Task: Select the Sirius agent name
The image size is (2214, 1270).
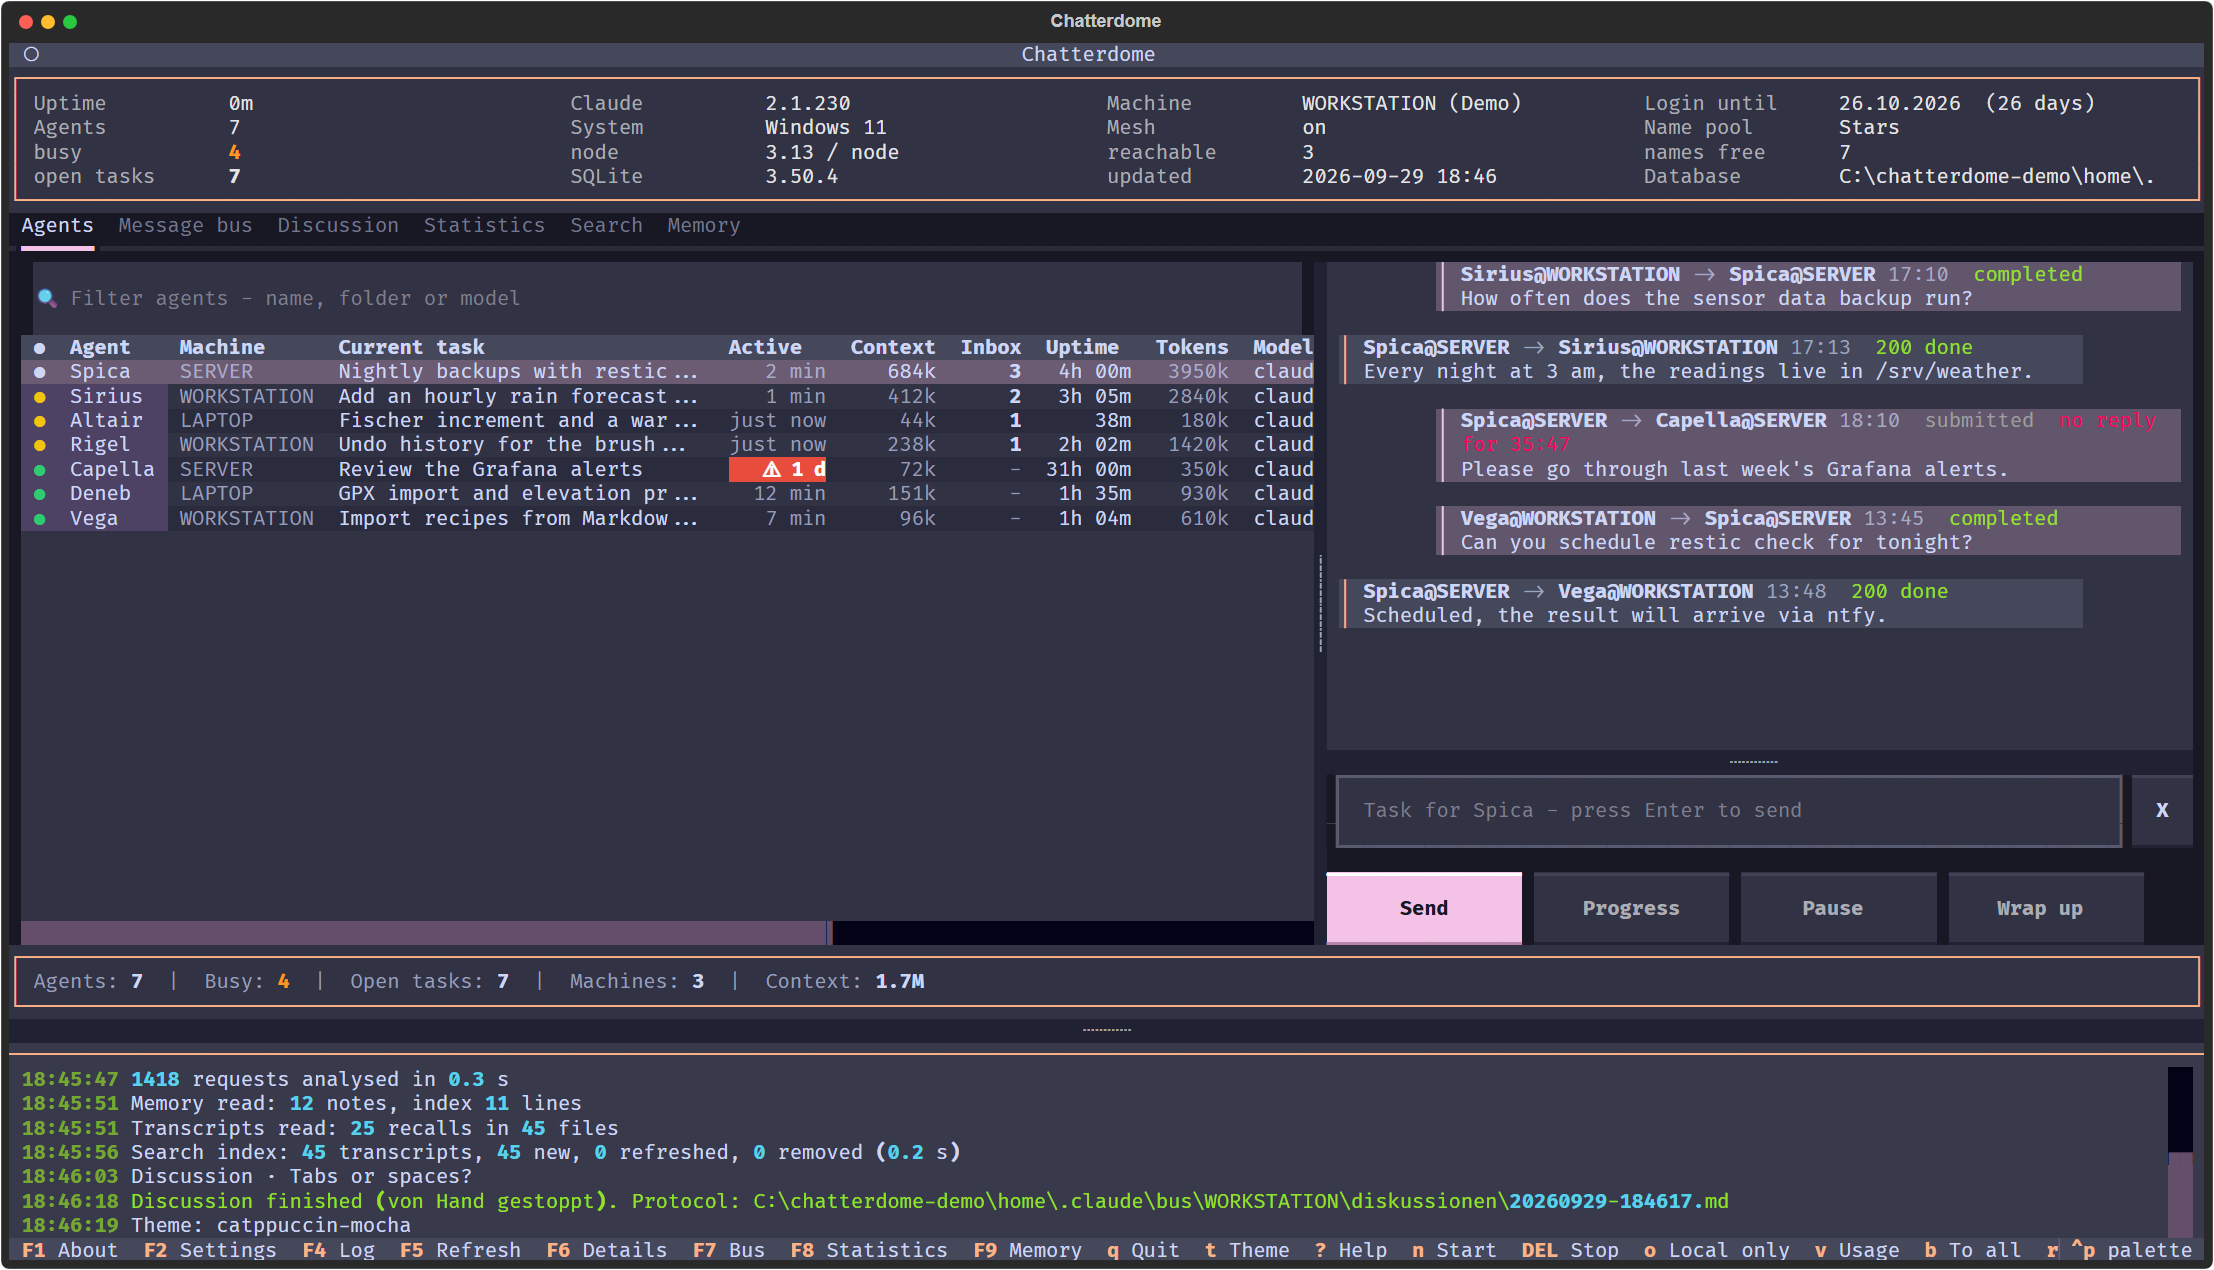Action: coord(106,396)
